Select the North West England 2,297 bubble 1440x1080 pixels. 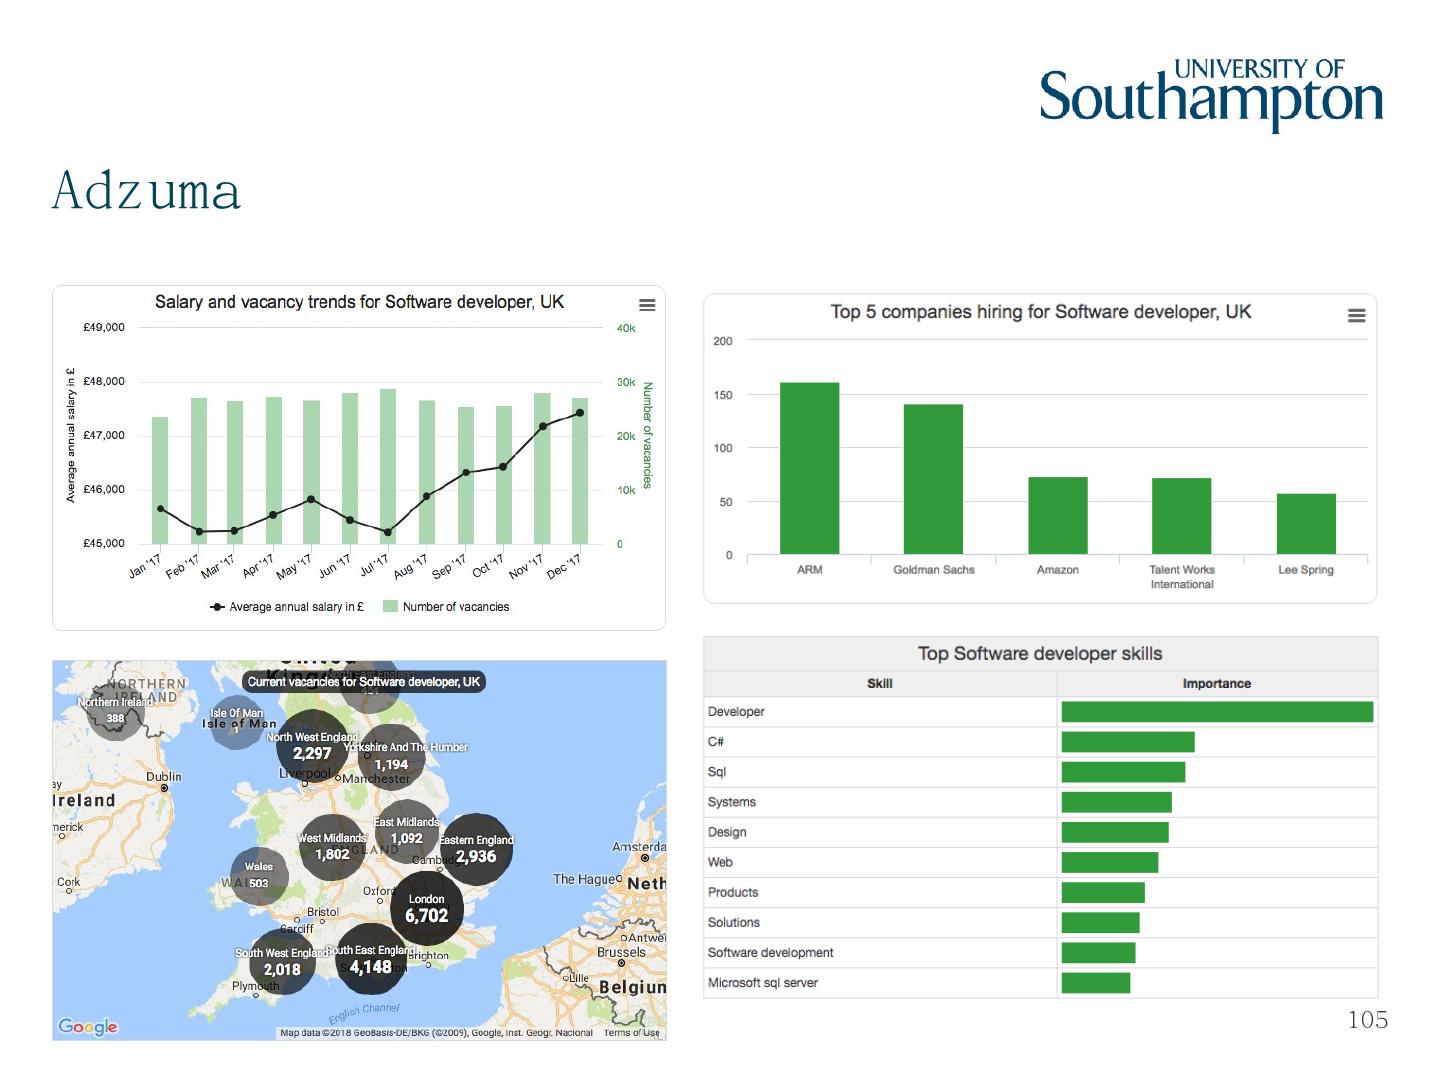[x=312, y=746]
